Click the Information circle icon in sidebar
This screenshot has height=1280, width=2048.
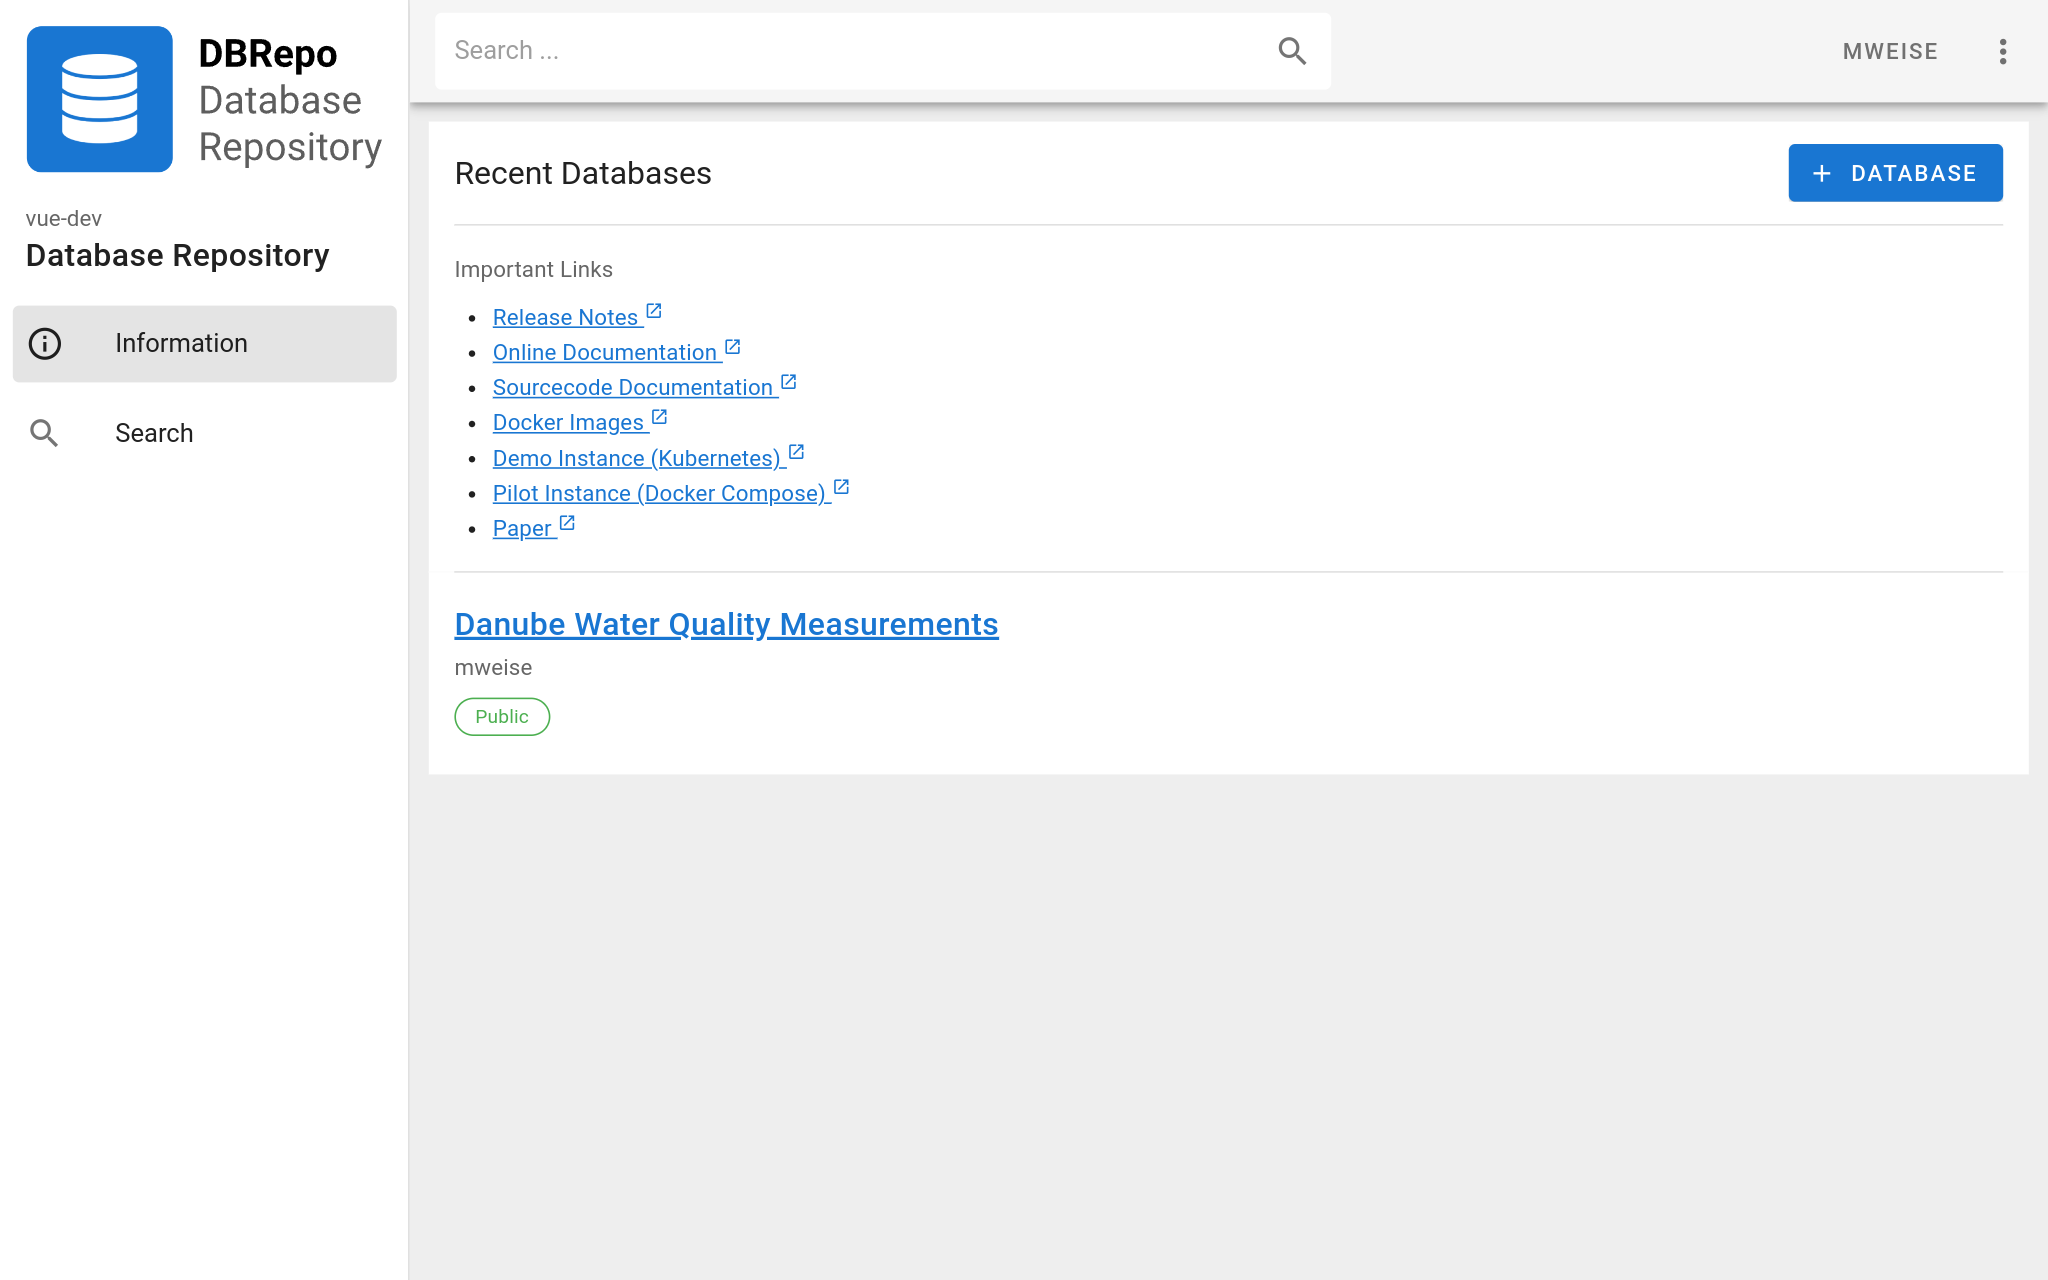coord(45,344)
